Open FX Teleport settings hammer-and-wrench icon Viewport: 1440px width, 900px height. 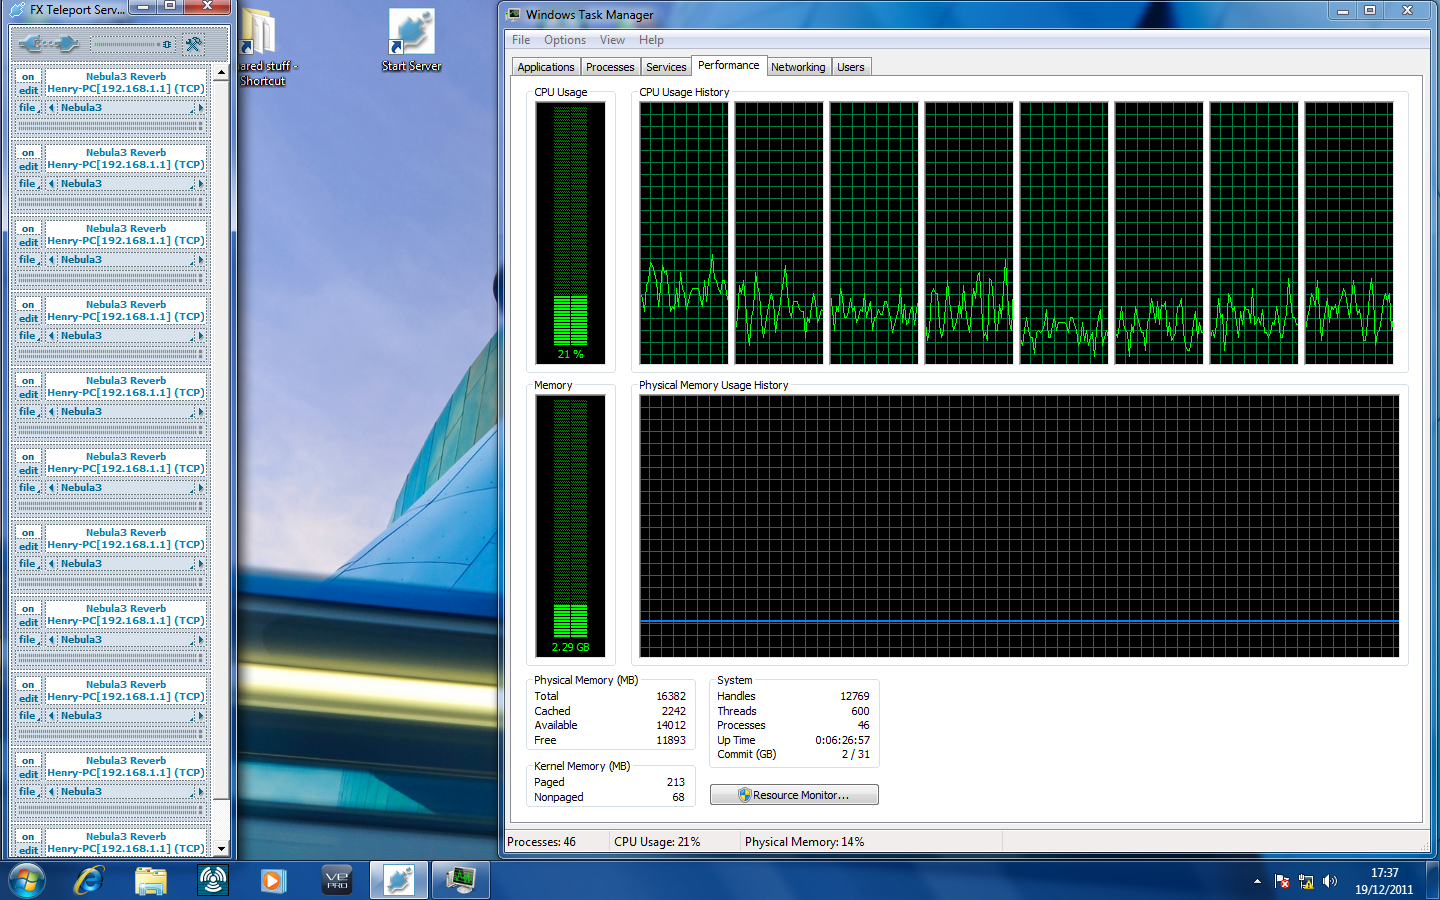pos(194,44)
